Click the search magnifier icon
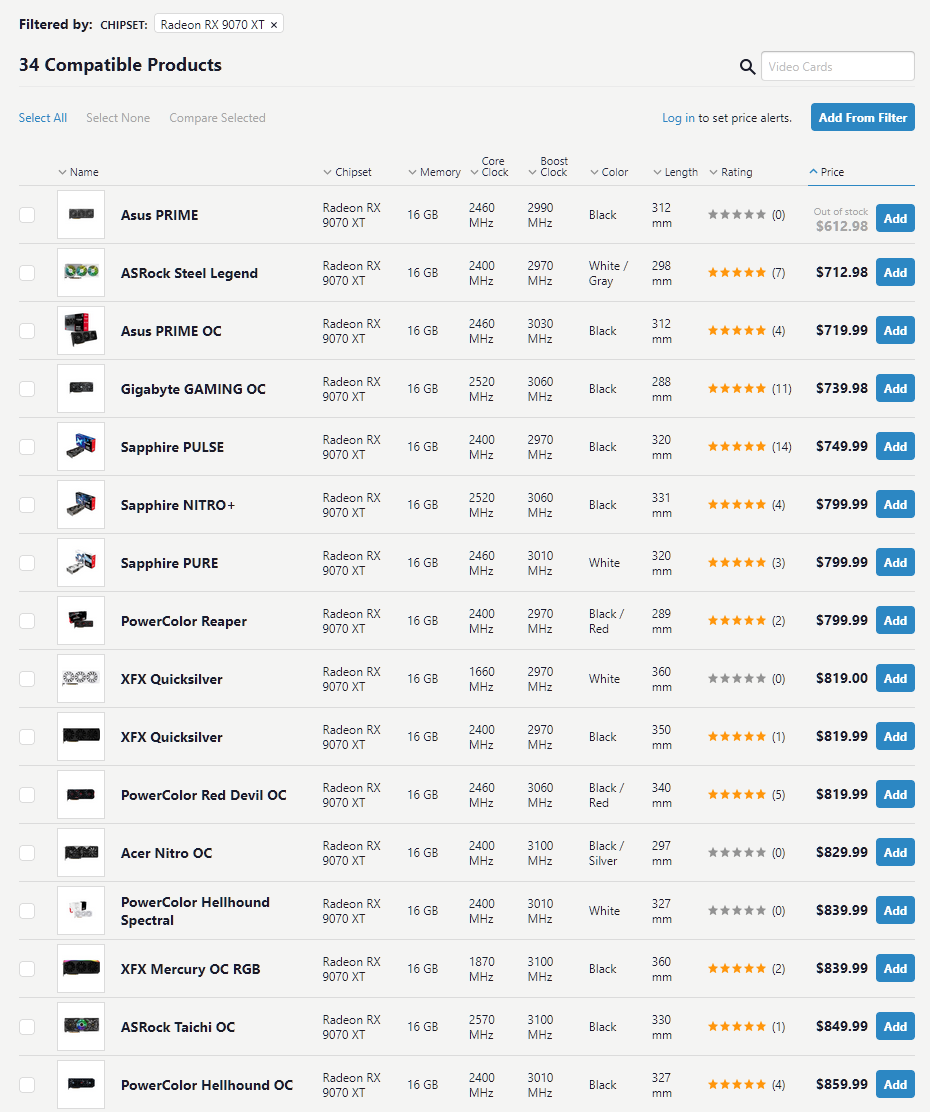Viewport: 930px width, 1112px height. 747,67
